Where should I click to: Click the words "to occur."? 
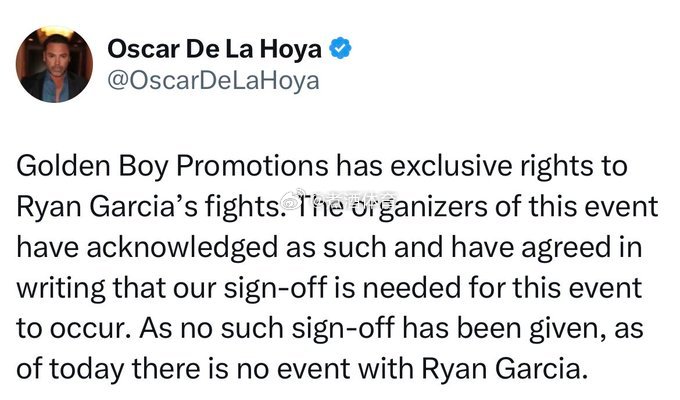[74, 329]
